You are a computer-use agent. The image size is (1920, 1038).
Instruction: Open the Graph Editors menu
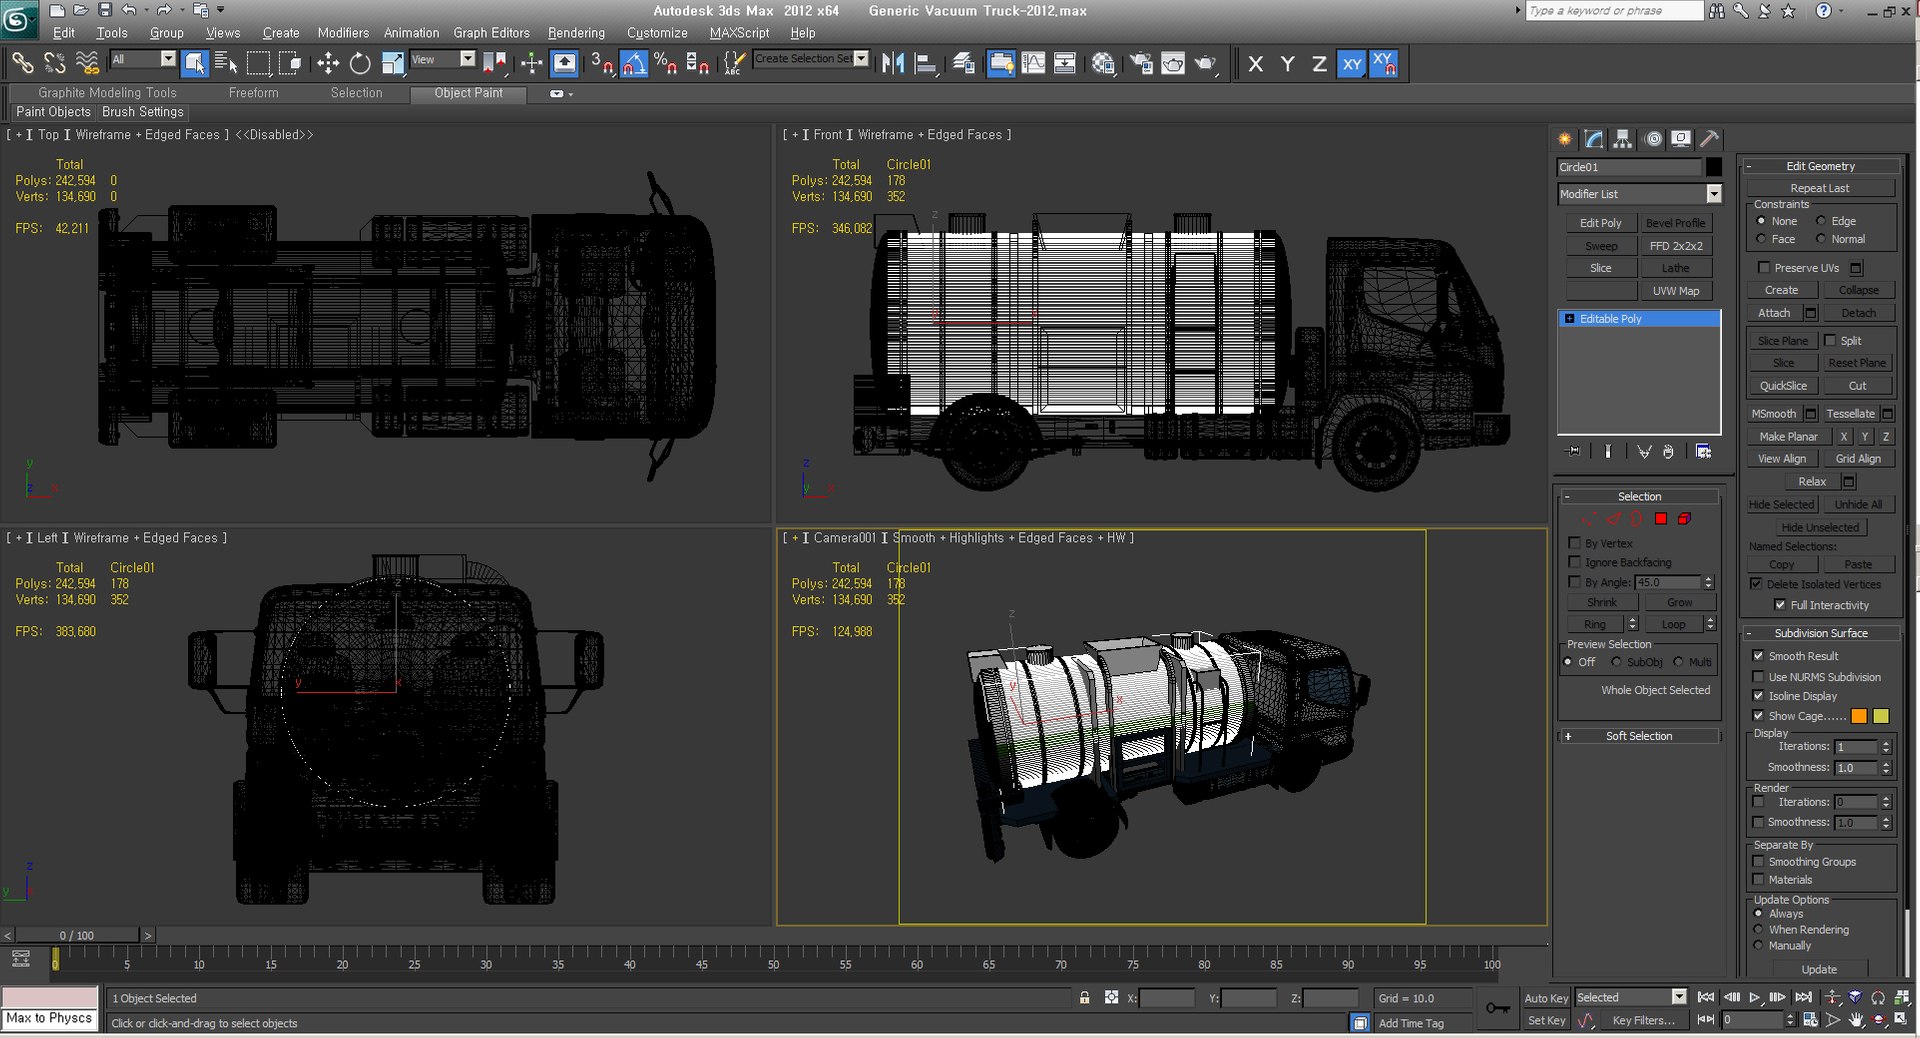(491, 33)
